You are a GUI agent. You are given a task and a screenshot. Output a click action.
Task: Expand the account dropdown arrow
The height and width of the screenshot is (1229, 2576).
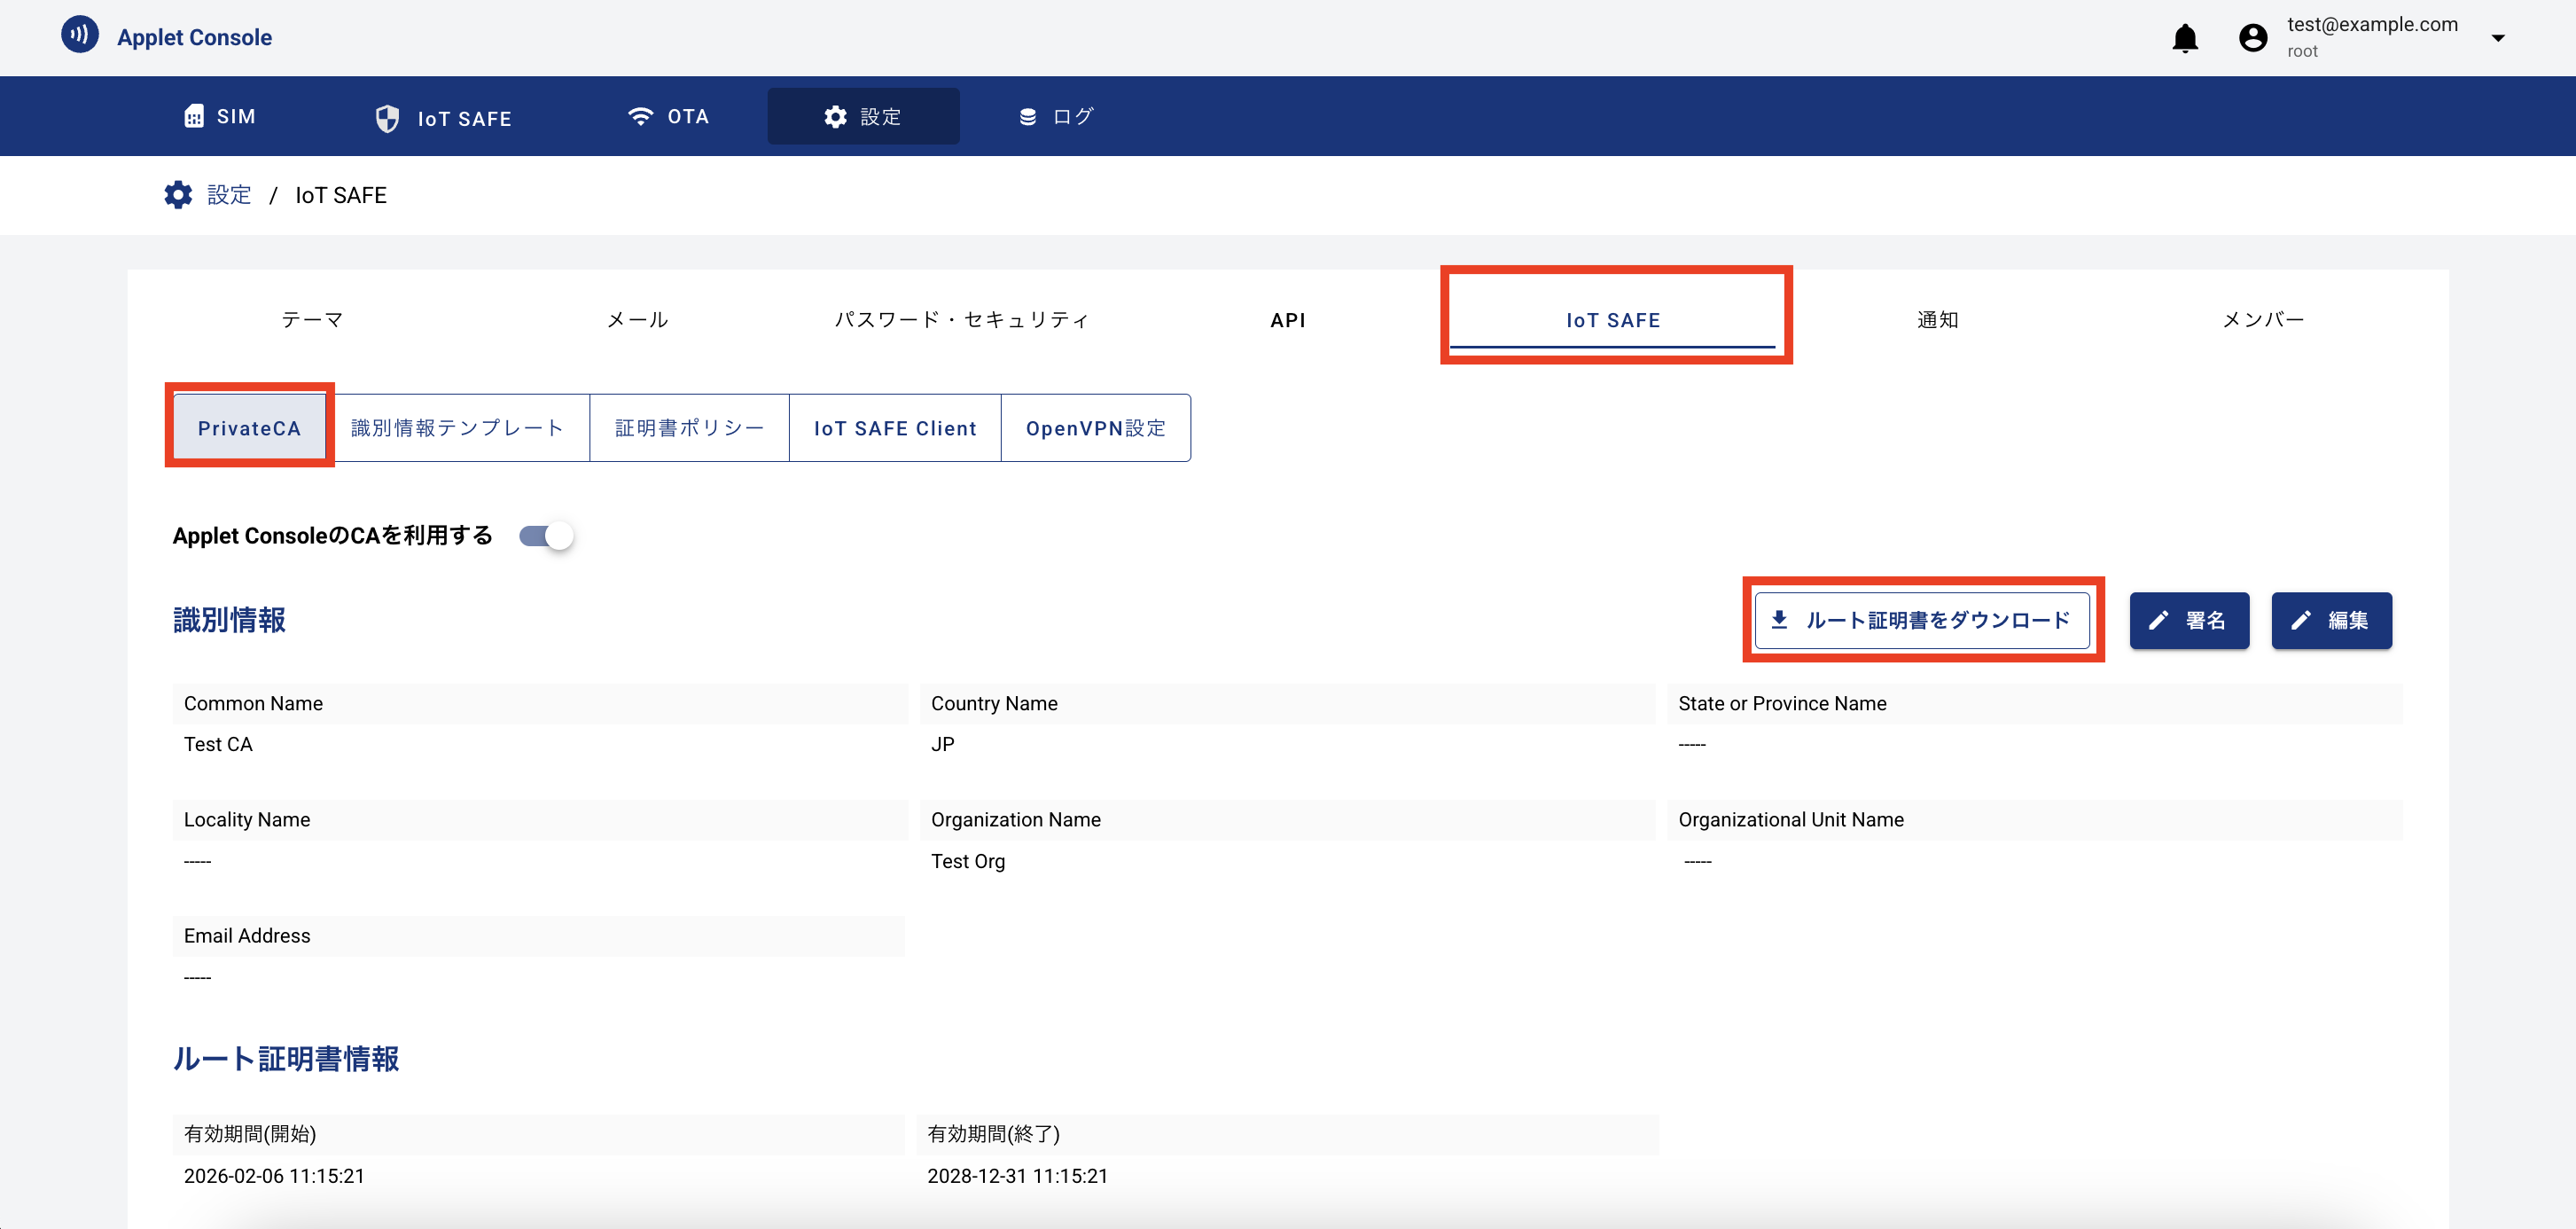click(2497, 38)
